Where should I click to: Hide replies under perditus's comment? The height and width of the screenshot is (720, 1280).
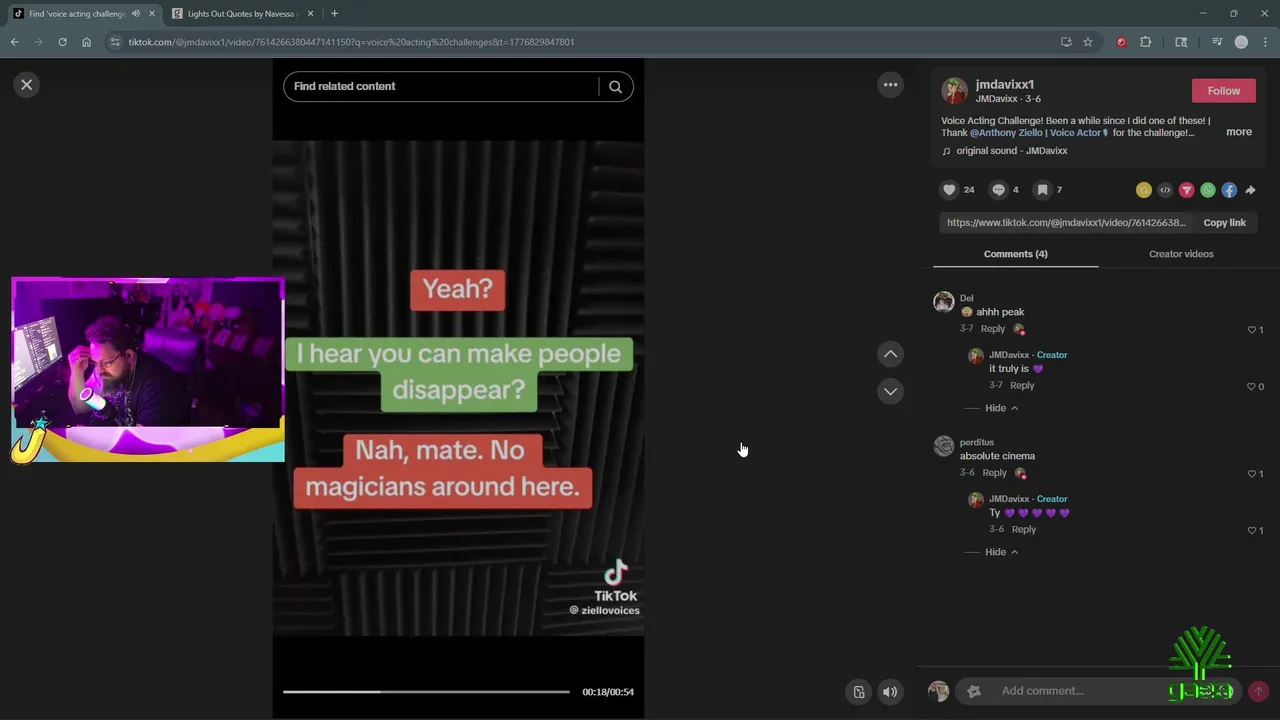pyautogui.click(x=1001, y=552)
